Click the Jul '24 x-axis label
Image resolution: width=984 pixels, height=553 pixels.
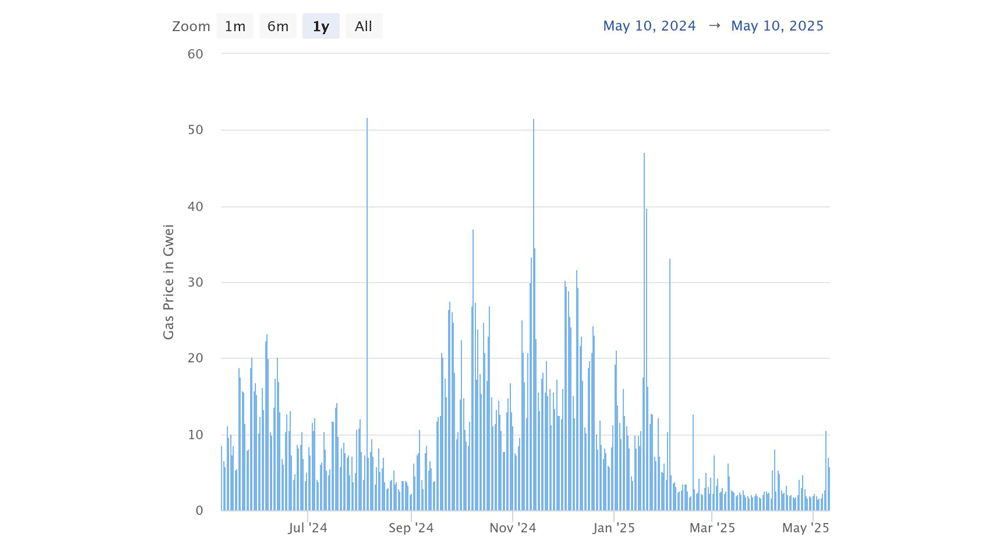307,528
